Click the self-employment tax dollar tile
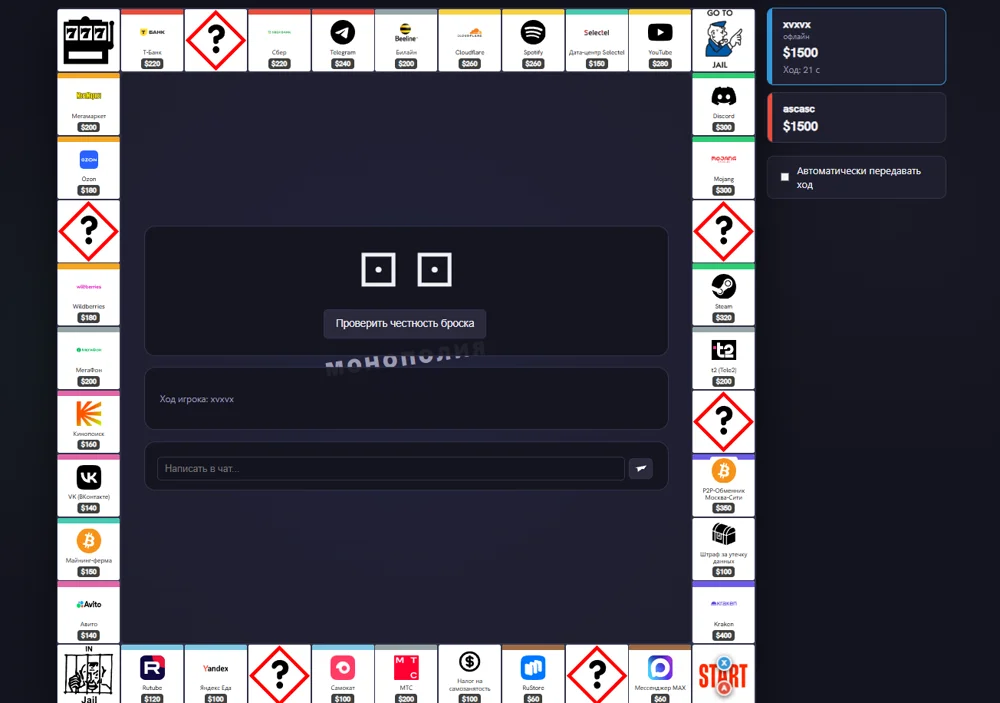1000x703 pixels. click(469, 674)
